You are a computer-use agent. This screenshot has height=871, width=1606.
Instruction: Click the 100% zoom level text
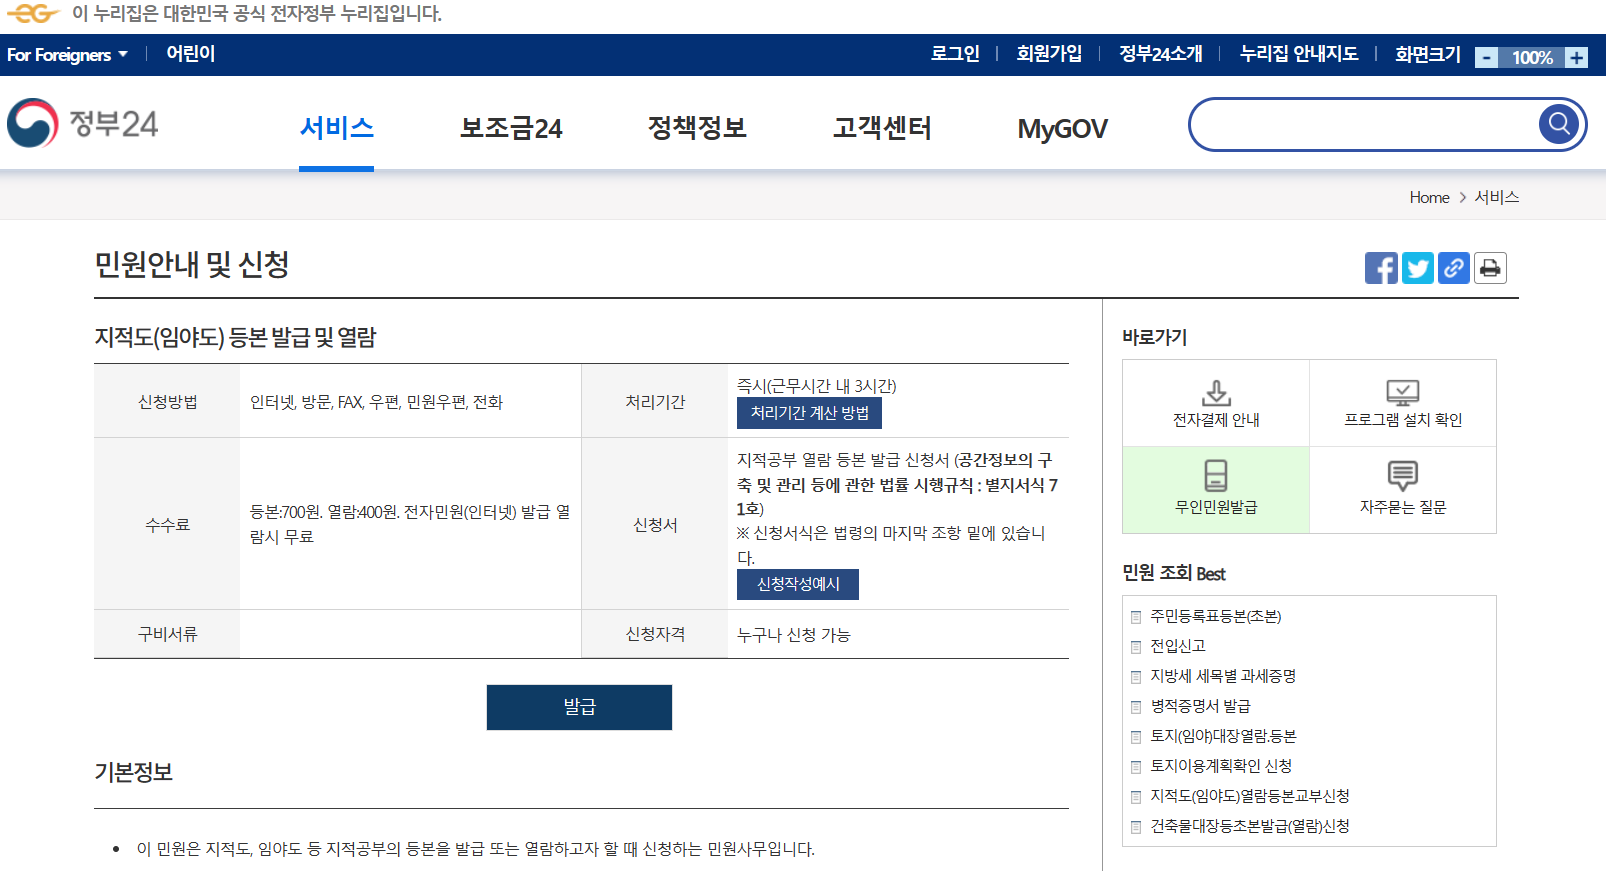(x=1532, y=58)
